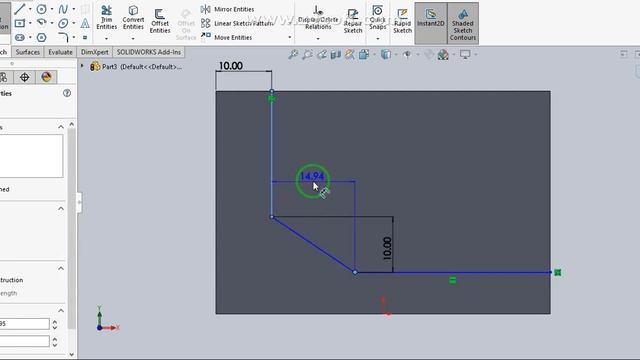Select the Spline sketch tool
This screenshot has width=640, height=360.
63,9
